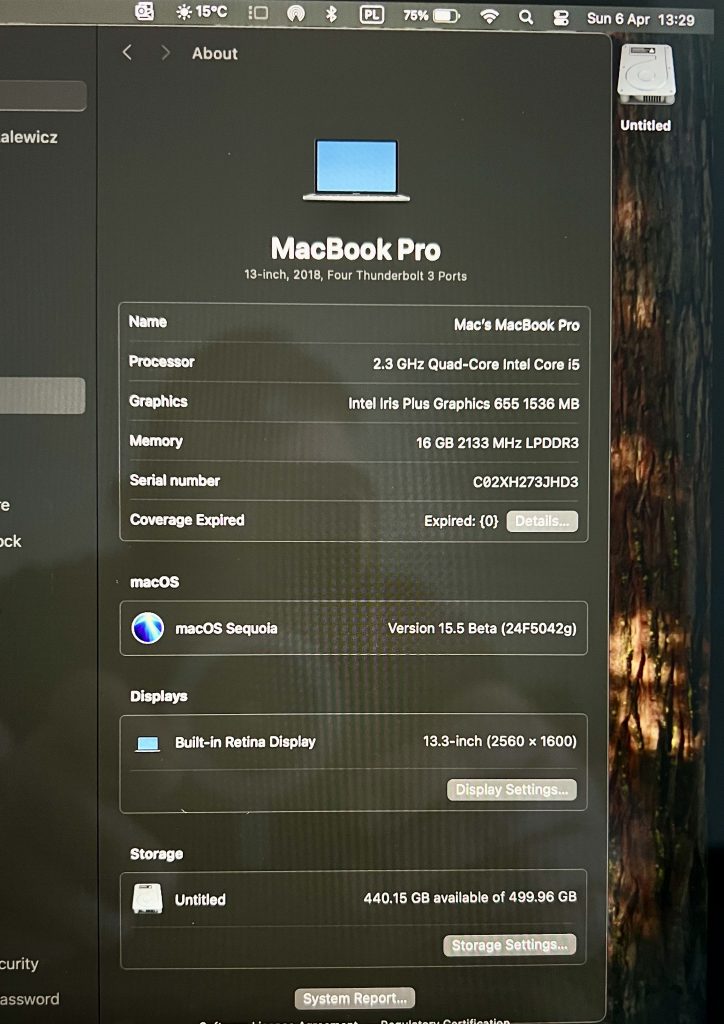Open the PL keyboard input source menu
Screen dimensions: 724x1024
[x=371, y=14]
